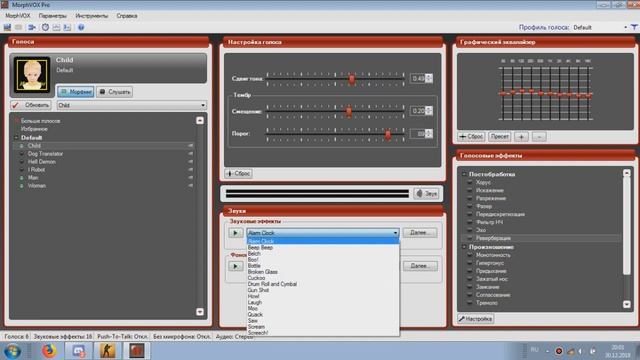The height and width of the screenshot is (360, 640).
Task: Play the selected sound effect
Action: (235, 233)
